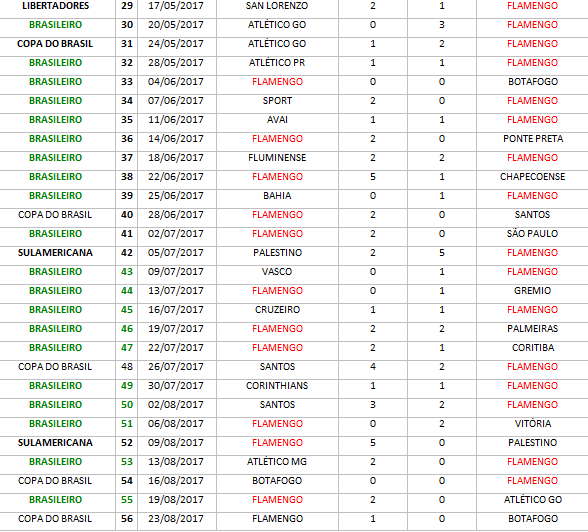Click the GREMIO away team cell
The image size is (588, 532).
click(532, 291)
